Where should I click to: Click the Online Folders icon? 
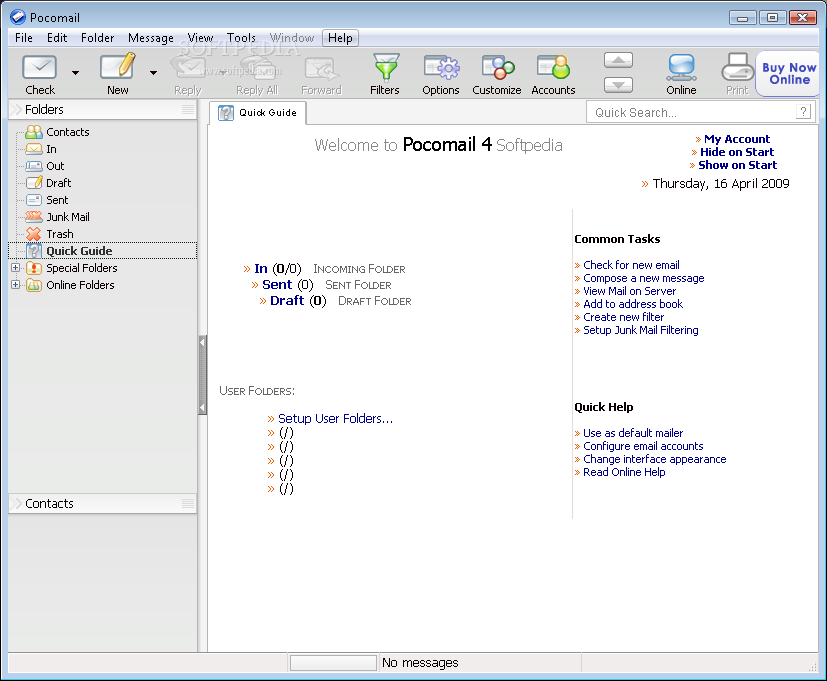[x=34, y=285]
